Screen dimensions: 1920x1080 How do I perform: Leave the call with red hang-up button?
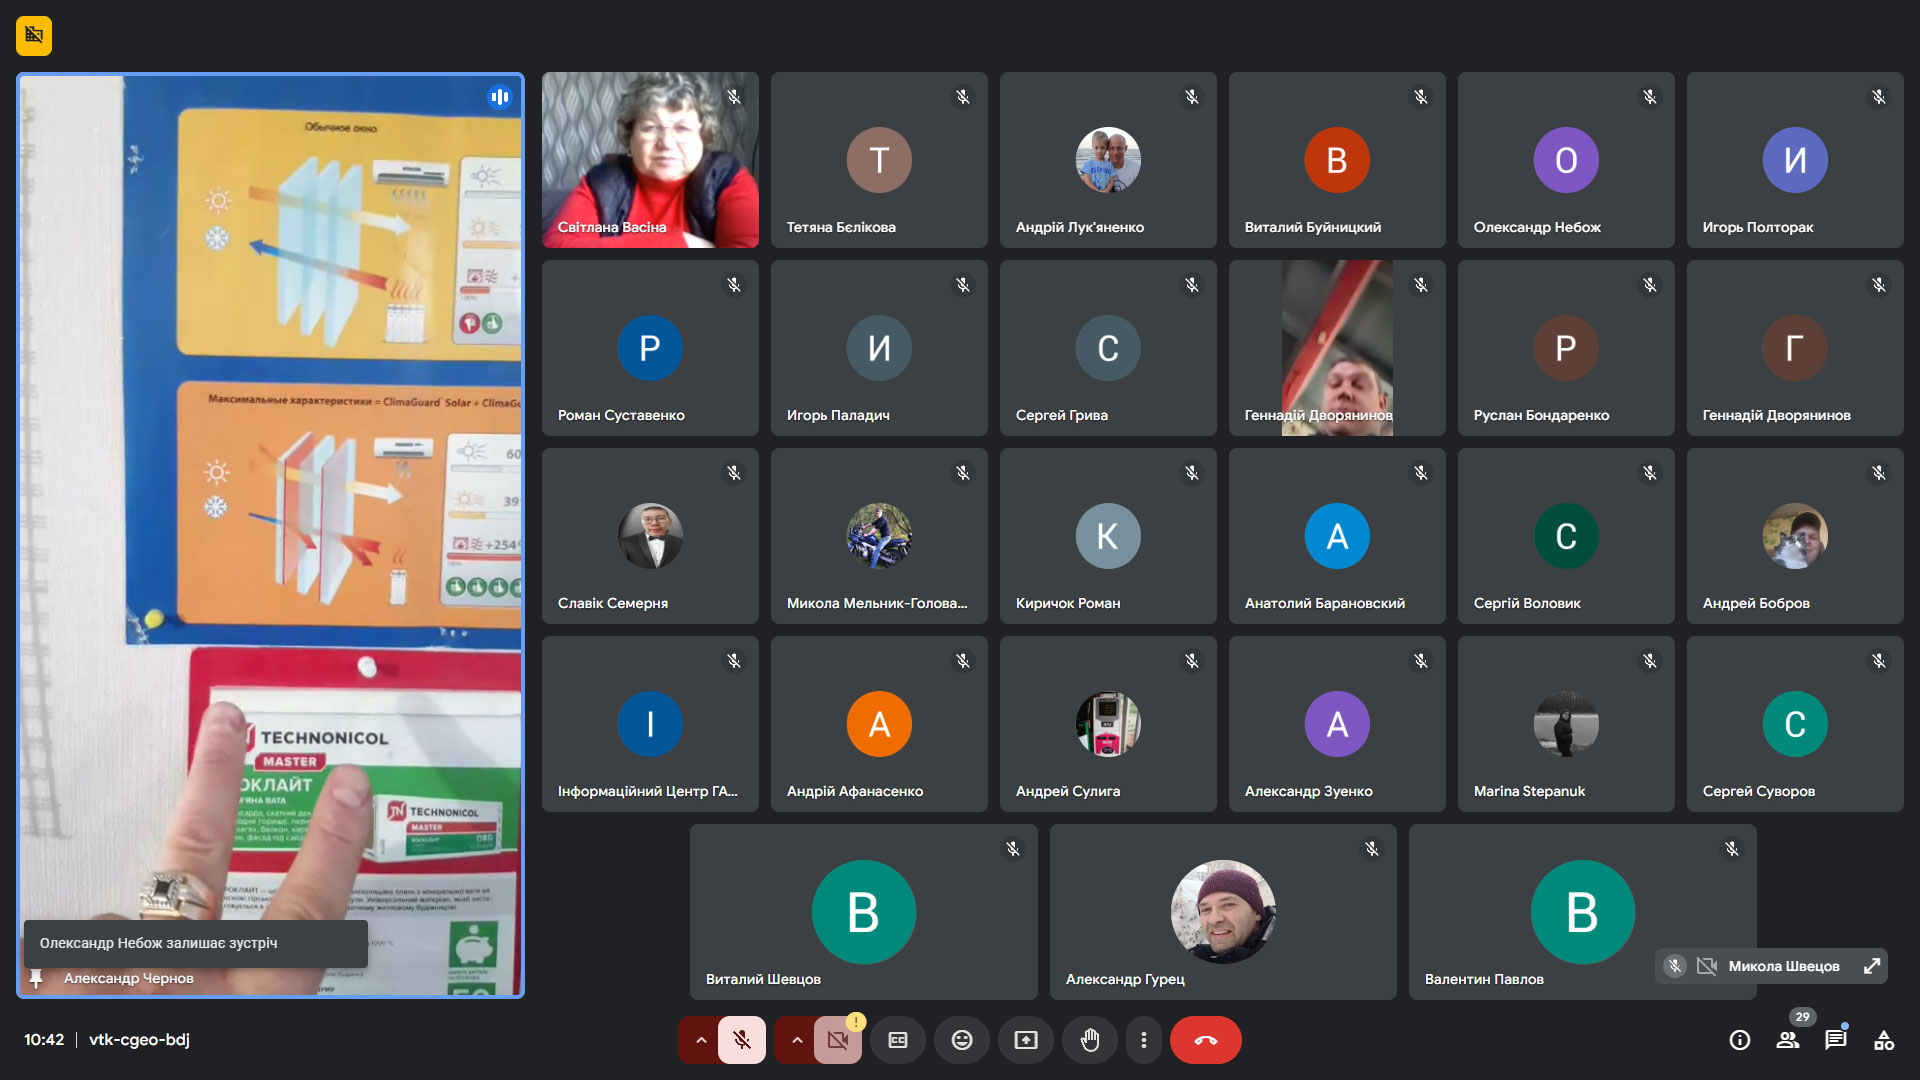click(1206, 1040)
